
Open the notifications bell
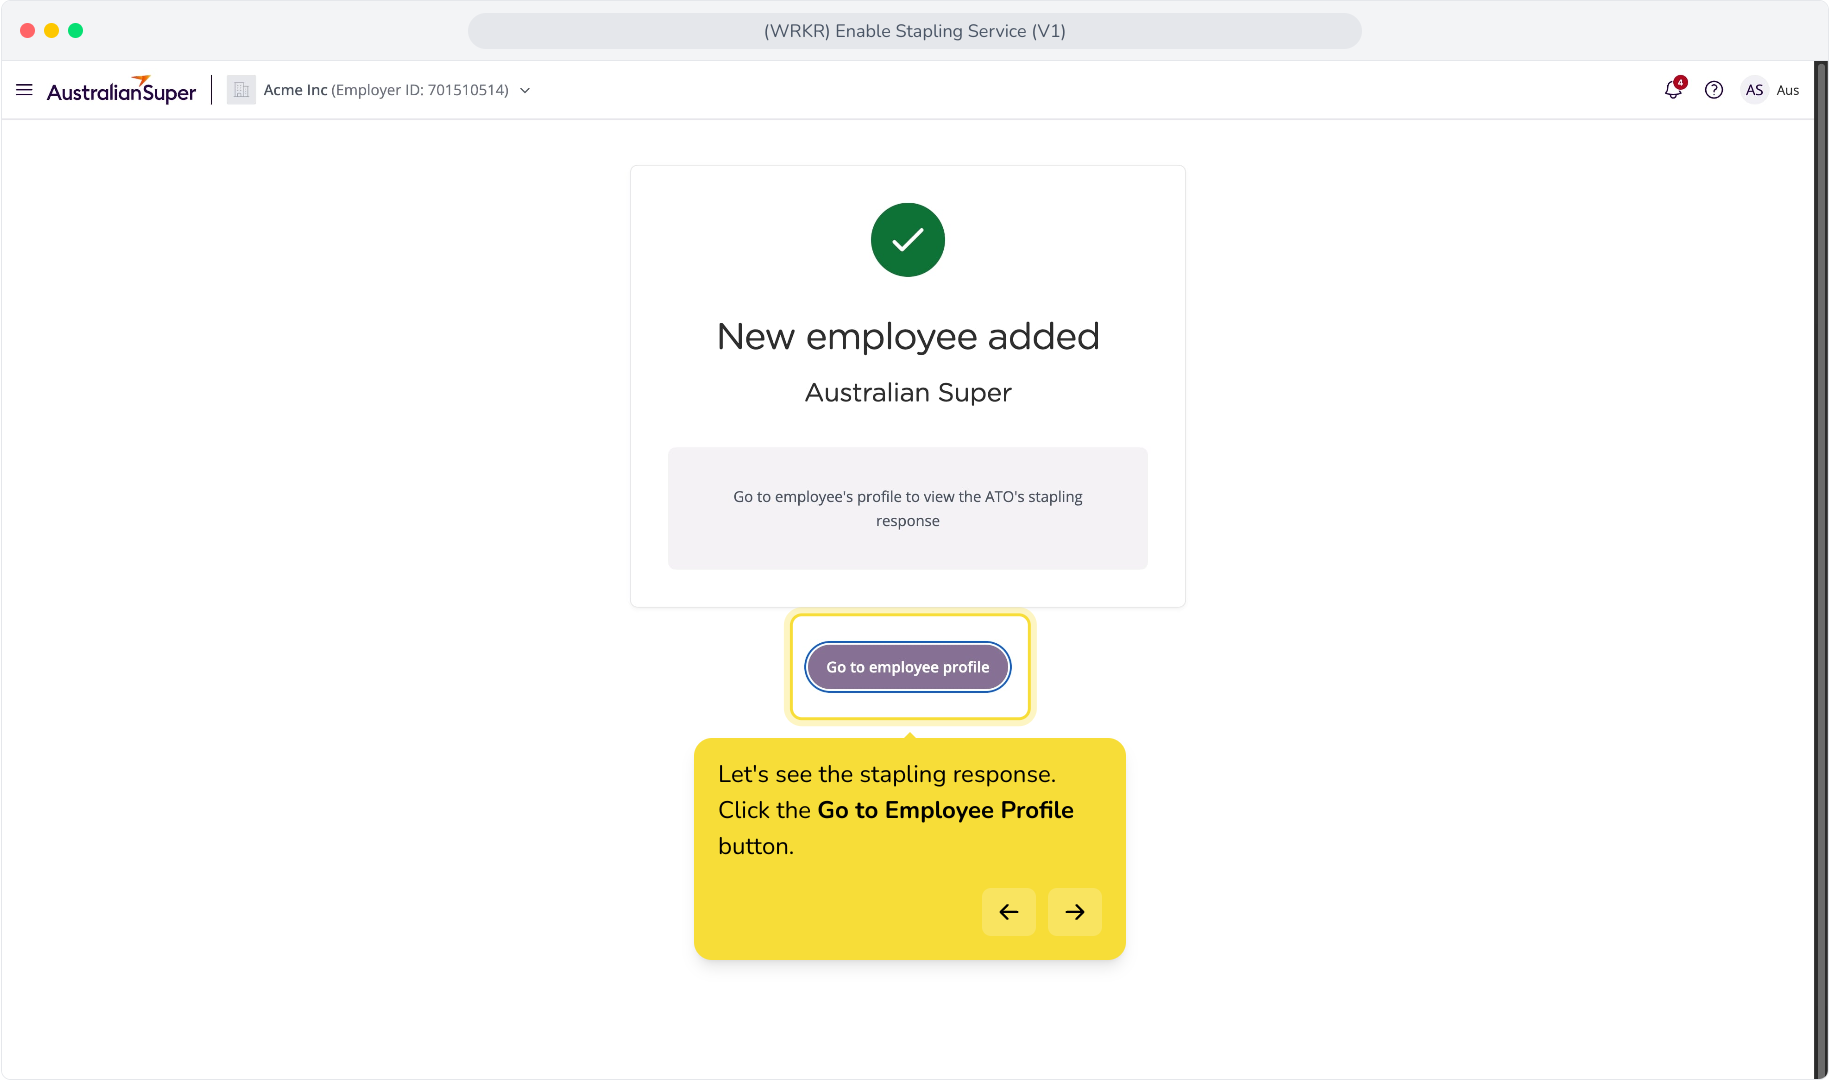1673,90
